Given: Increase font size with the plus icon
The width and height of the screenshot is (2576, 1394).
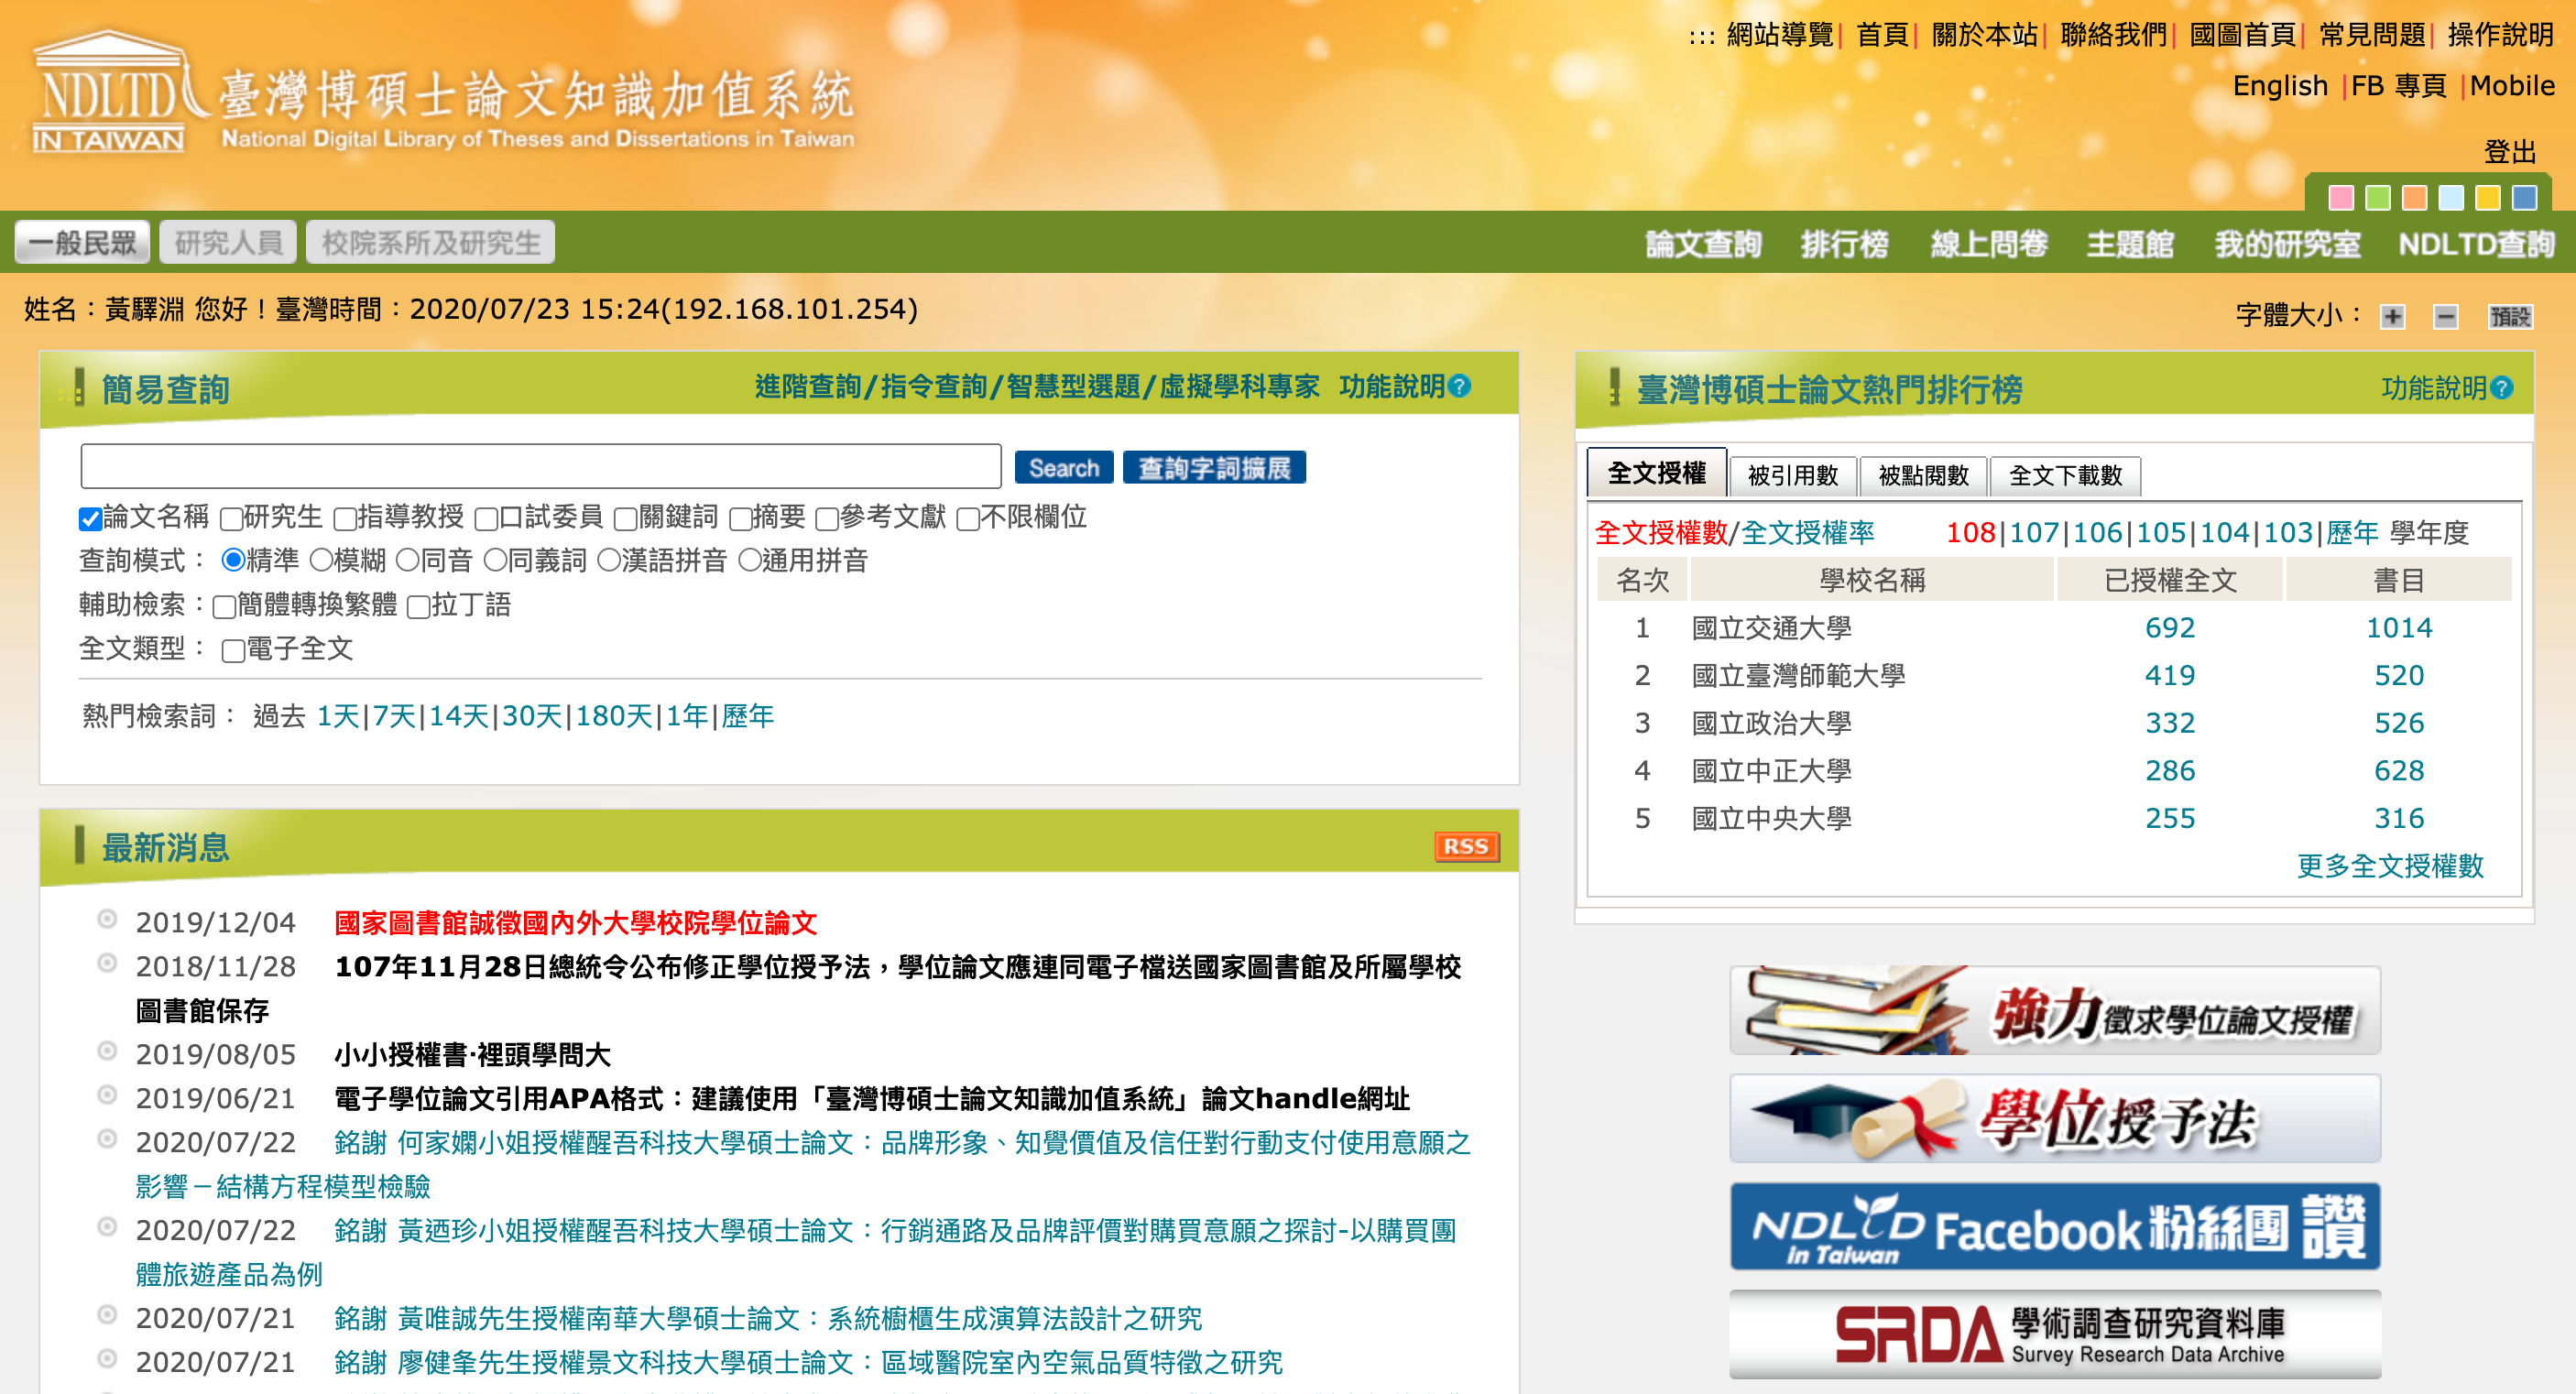Looking at the screenshot, I should pos(2392,317).
